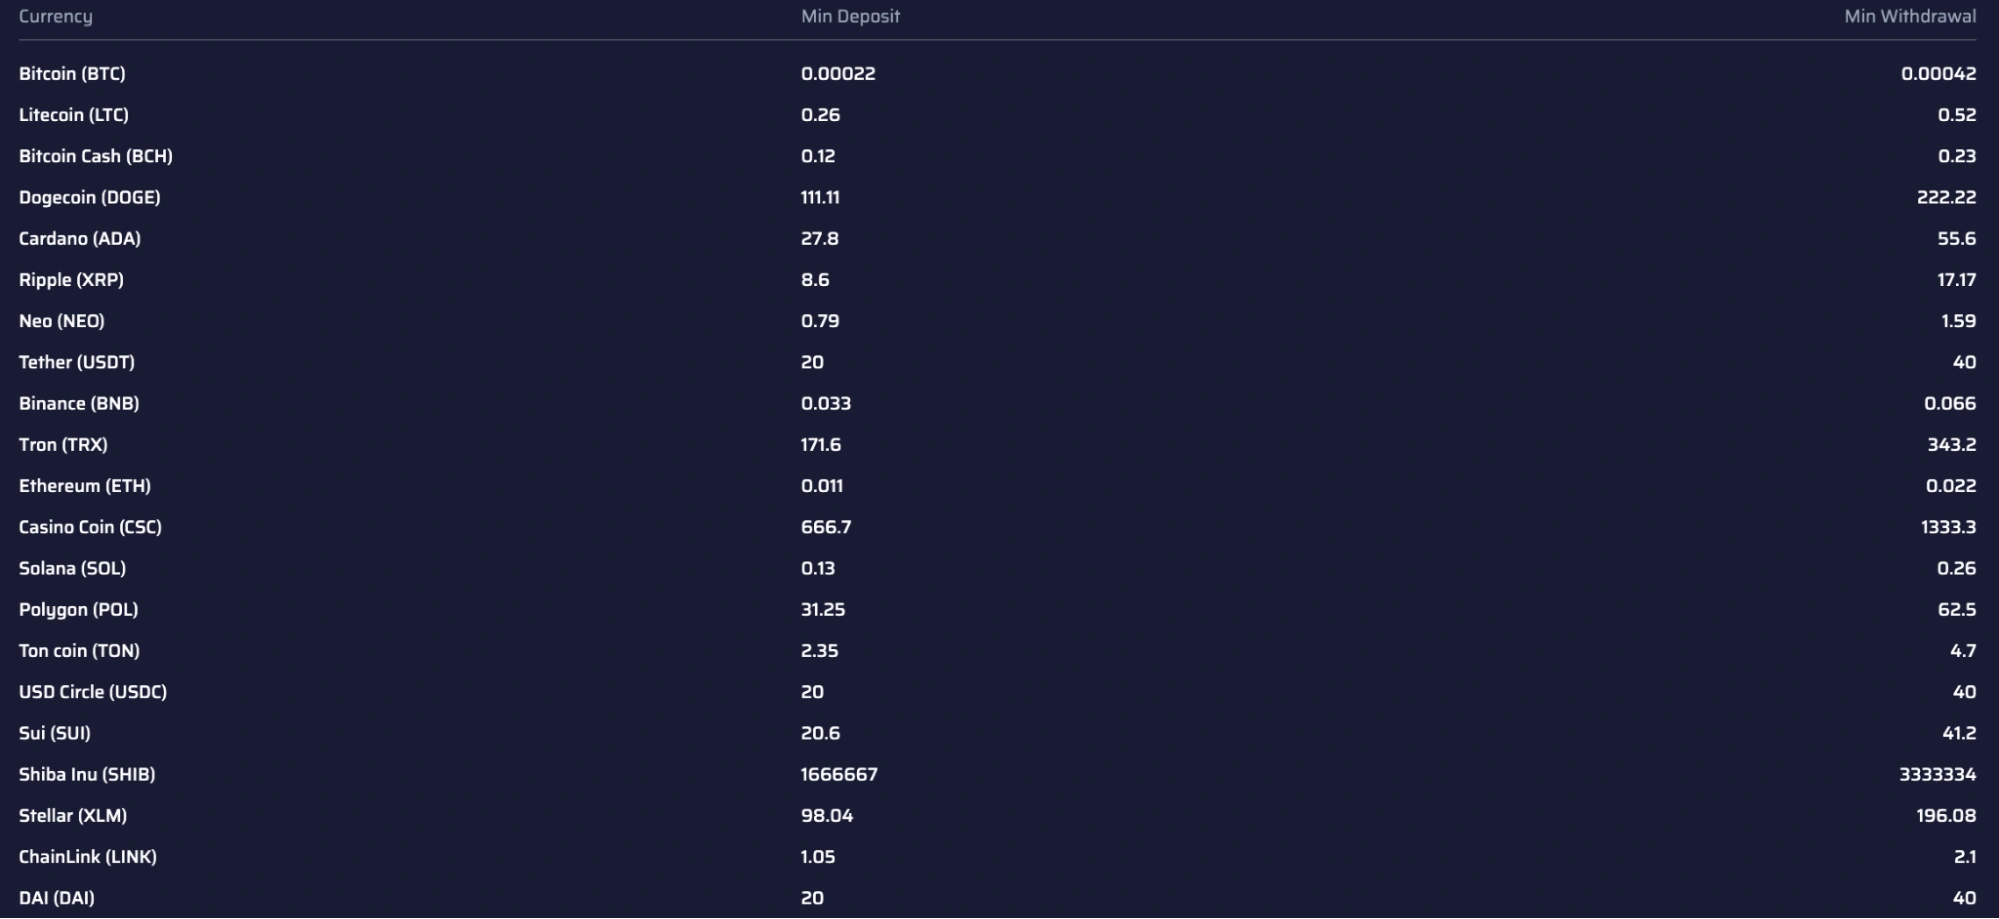
Task: Click the Dogecoin (DOGE) row label
Action: (90, 197)
